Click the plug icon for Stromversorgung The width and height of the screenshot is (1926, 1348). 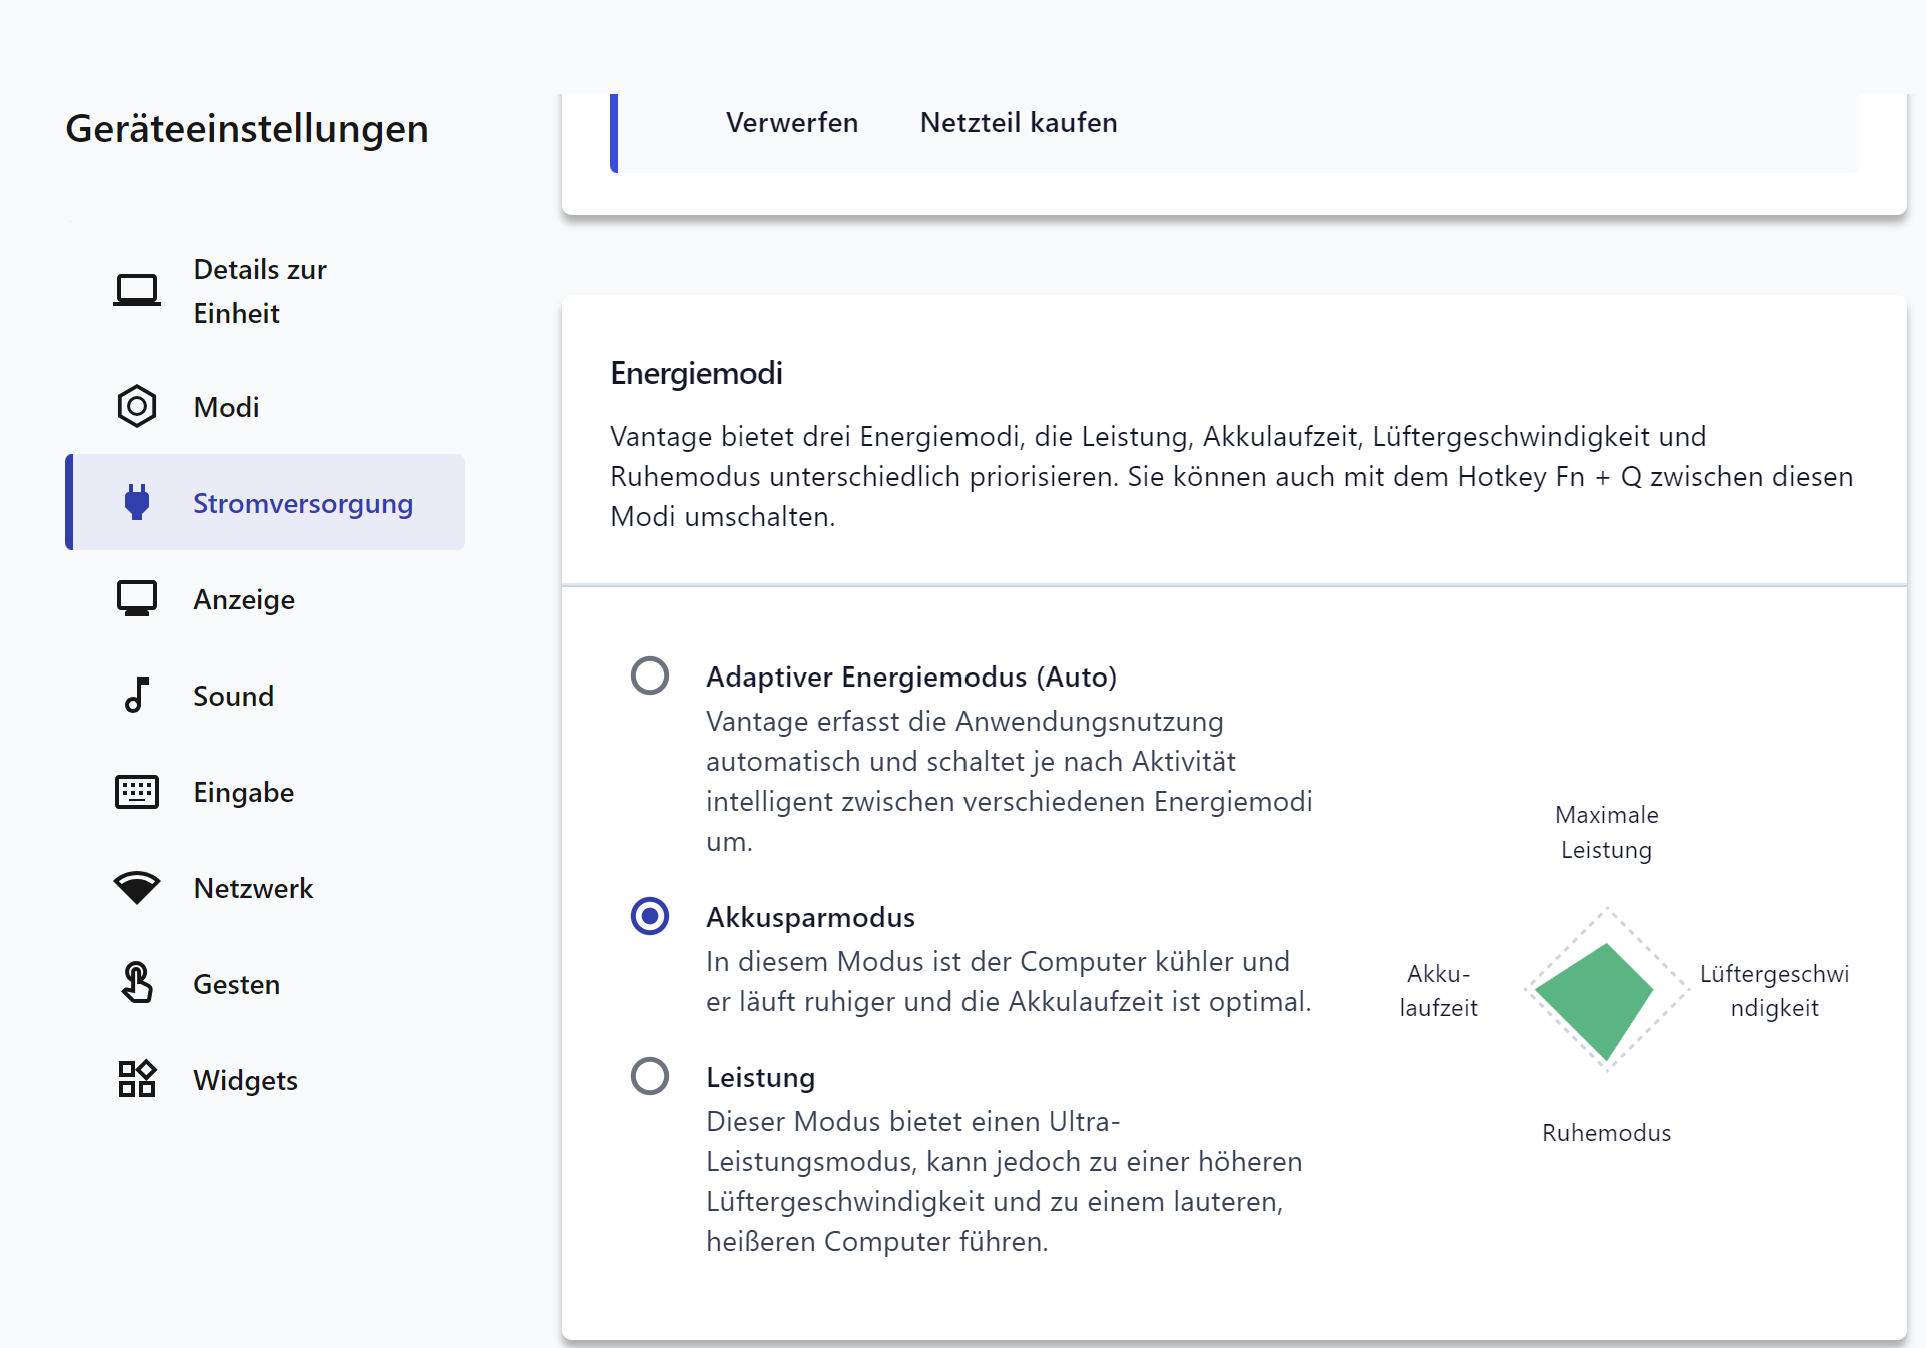[137, 502]
